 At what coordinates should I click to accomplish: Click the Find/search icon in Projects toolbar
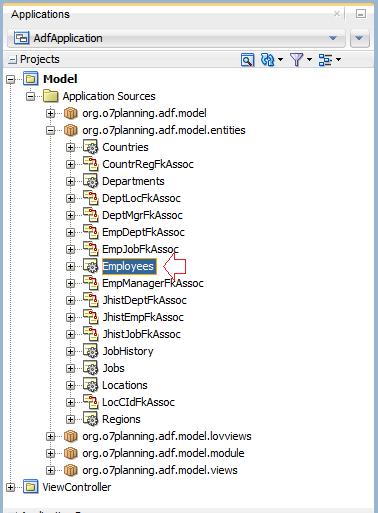click(247, 60)
